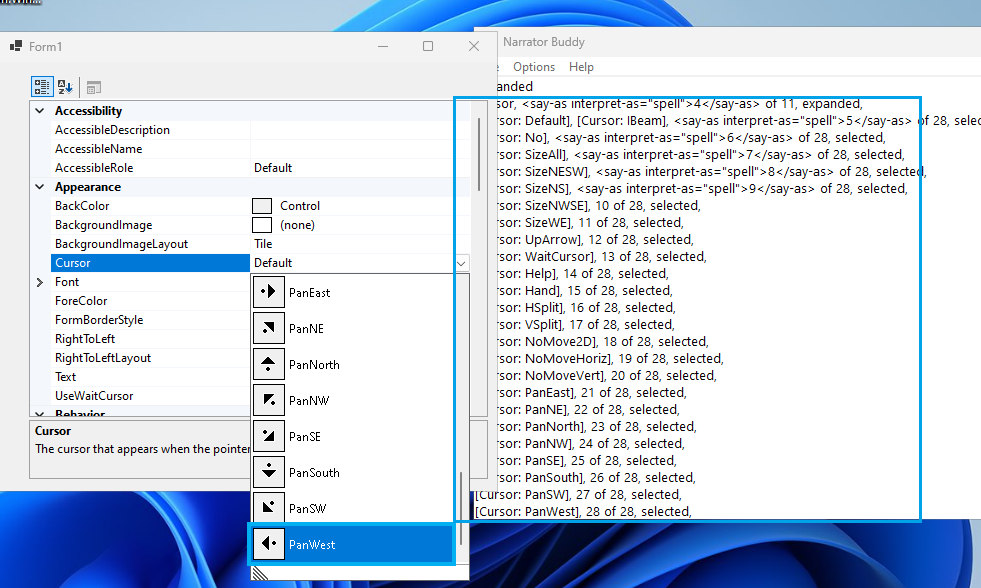
Task: Select the PanSW cursor option
Action: [310, 508]
